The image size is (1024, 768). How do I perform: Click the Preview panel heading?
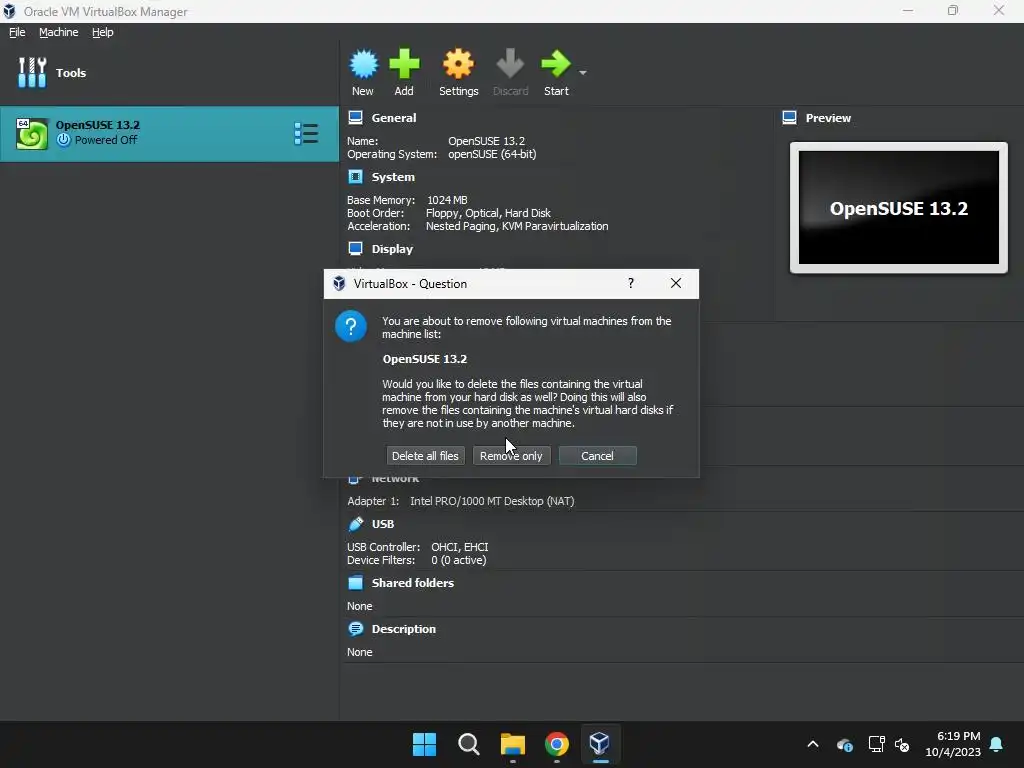(828, 118)
